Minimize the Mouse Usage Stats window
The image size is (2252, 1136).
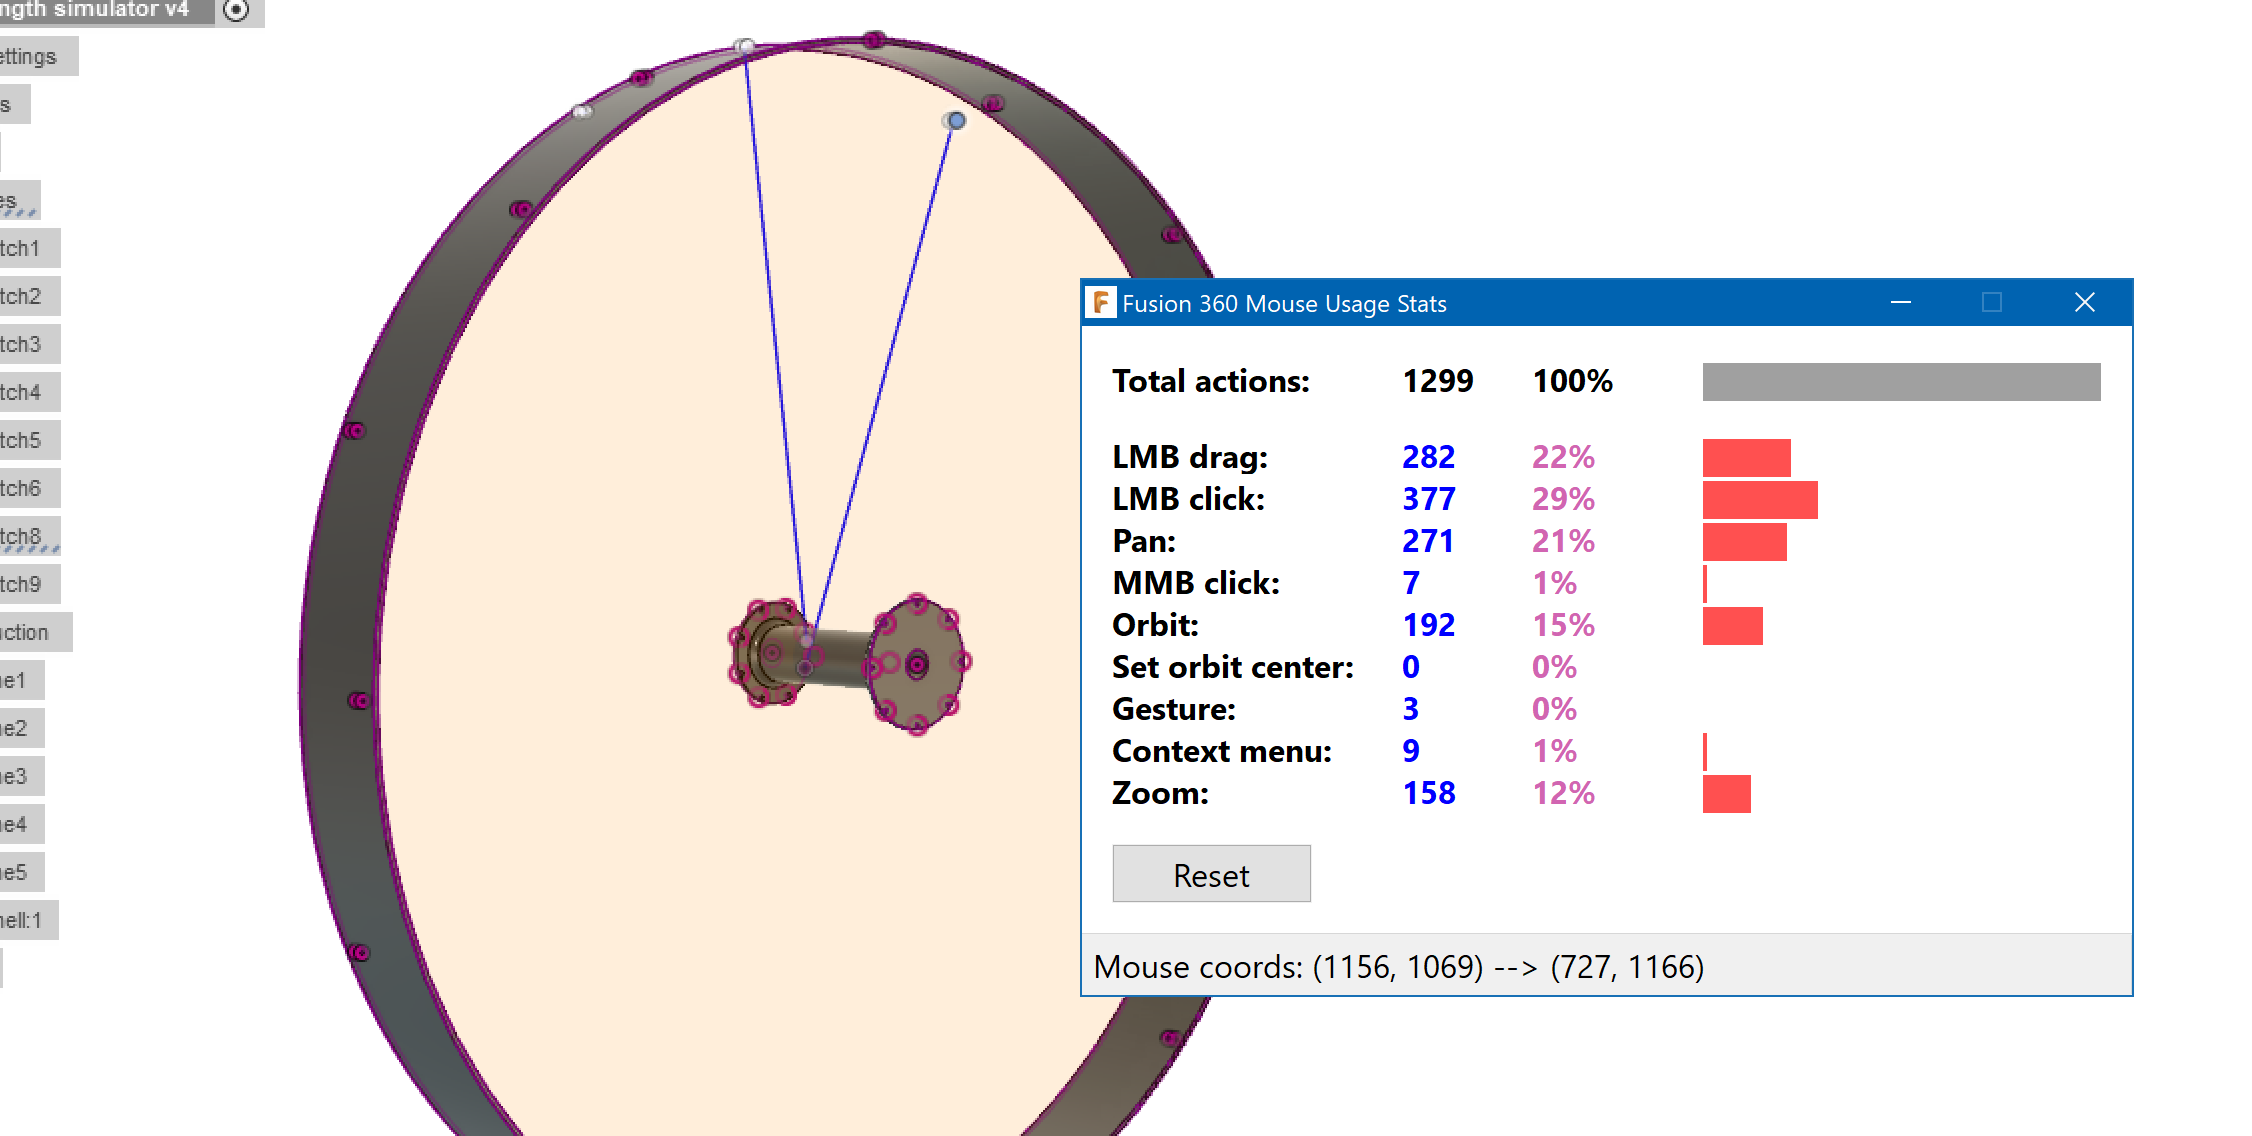click(1900, 302)
